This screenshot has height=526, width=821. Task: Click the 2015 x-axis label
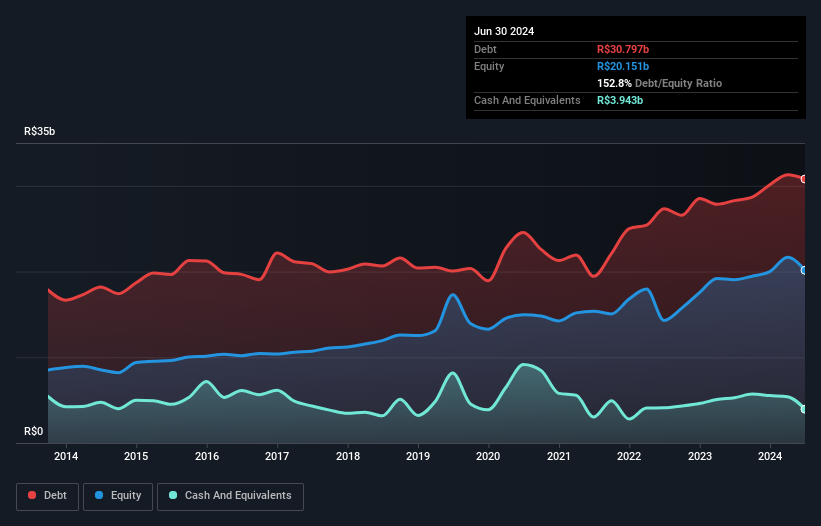(136, 456)
